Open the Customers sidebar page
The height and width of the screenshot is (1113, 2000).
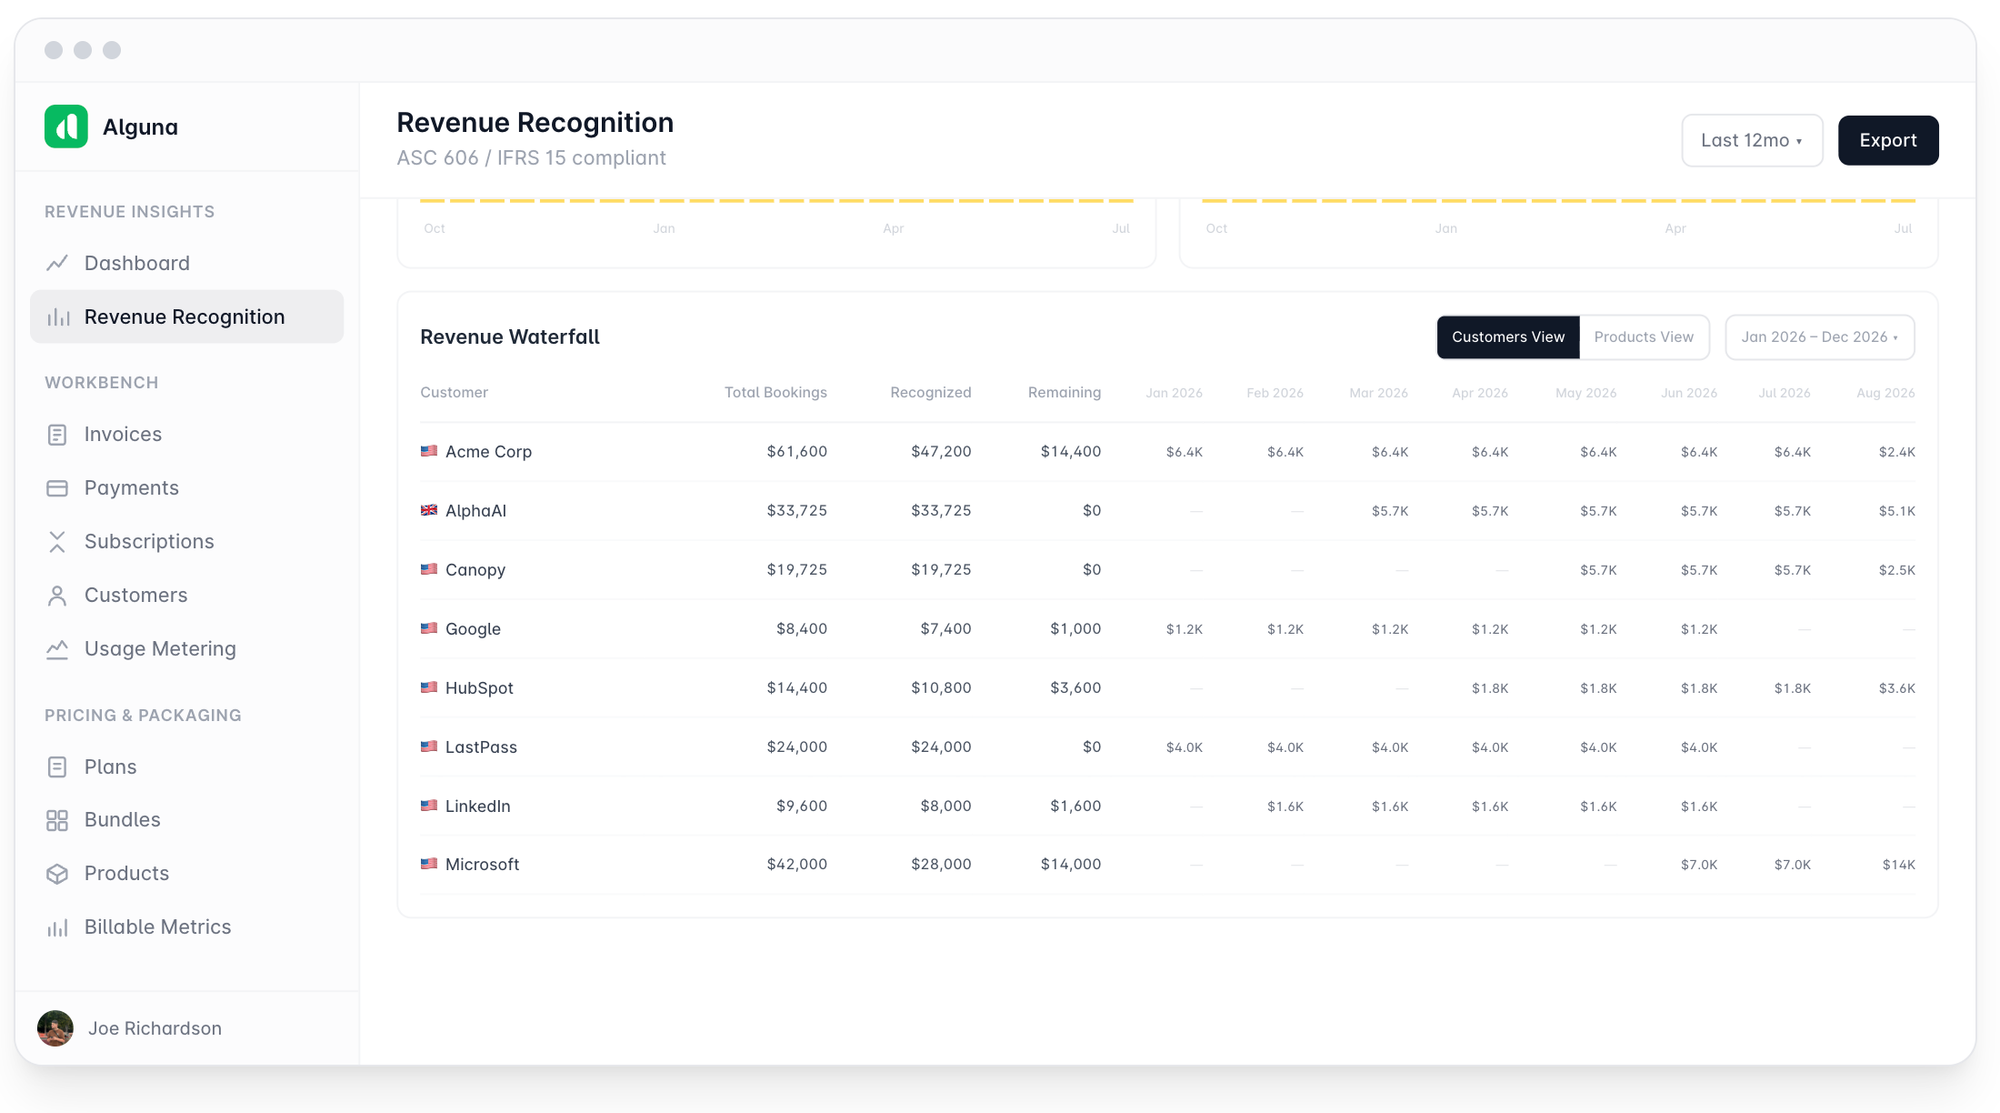pyautogui.click(x=187, y=596)
